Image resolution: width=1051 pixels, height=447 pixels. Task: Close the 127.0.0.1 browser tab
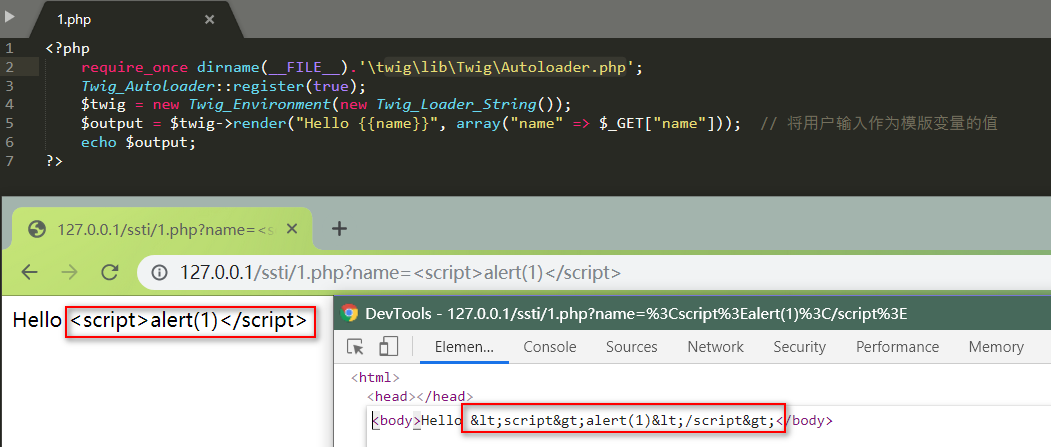point(296,229)
